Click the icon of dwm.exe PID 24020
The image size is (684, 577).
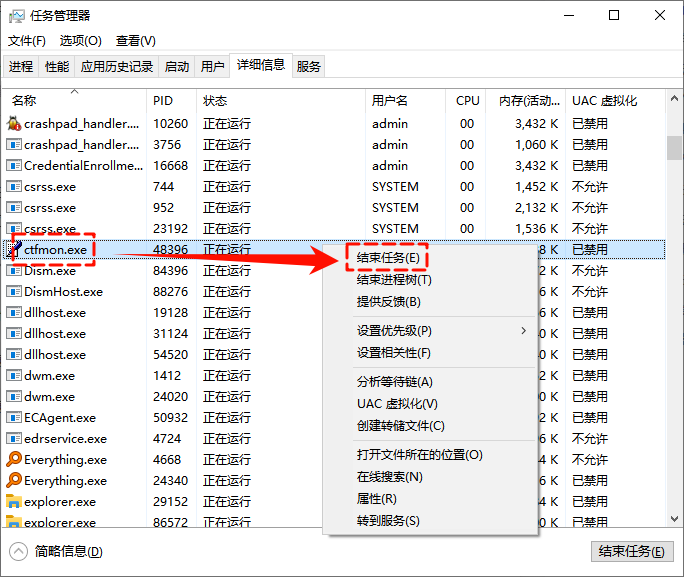click(14, 396)
